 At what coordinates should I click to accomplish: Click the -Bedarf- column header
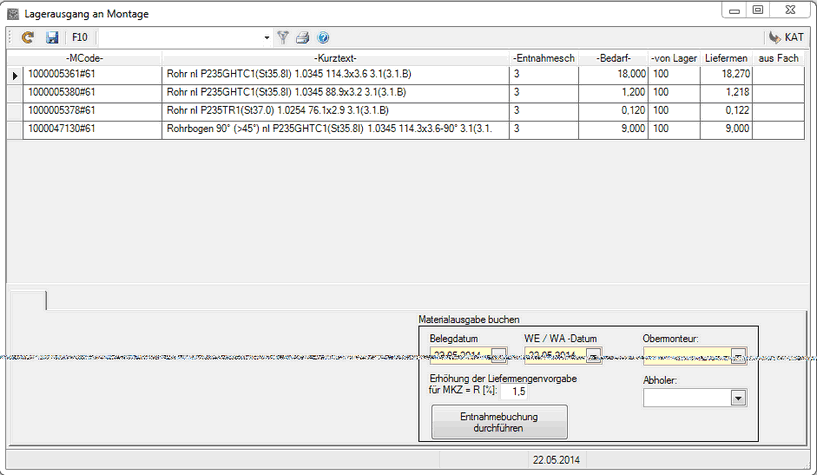tap(614, 58)
